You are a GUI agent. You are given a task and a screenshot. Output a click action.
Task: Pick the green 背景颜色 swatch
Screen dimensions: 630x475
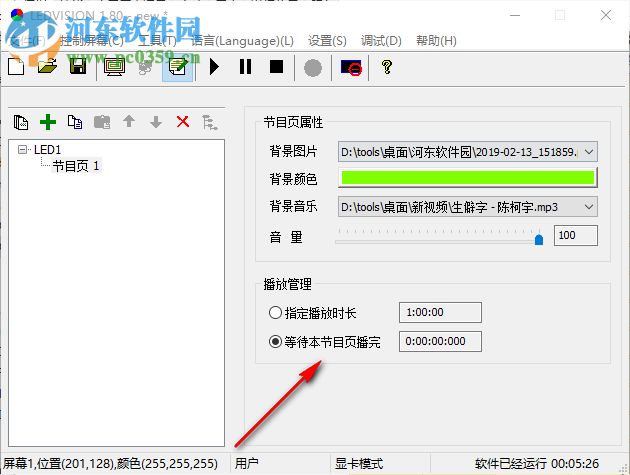pyautogui.click(x=468, y=178)
